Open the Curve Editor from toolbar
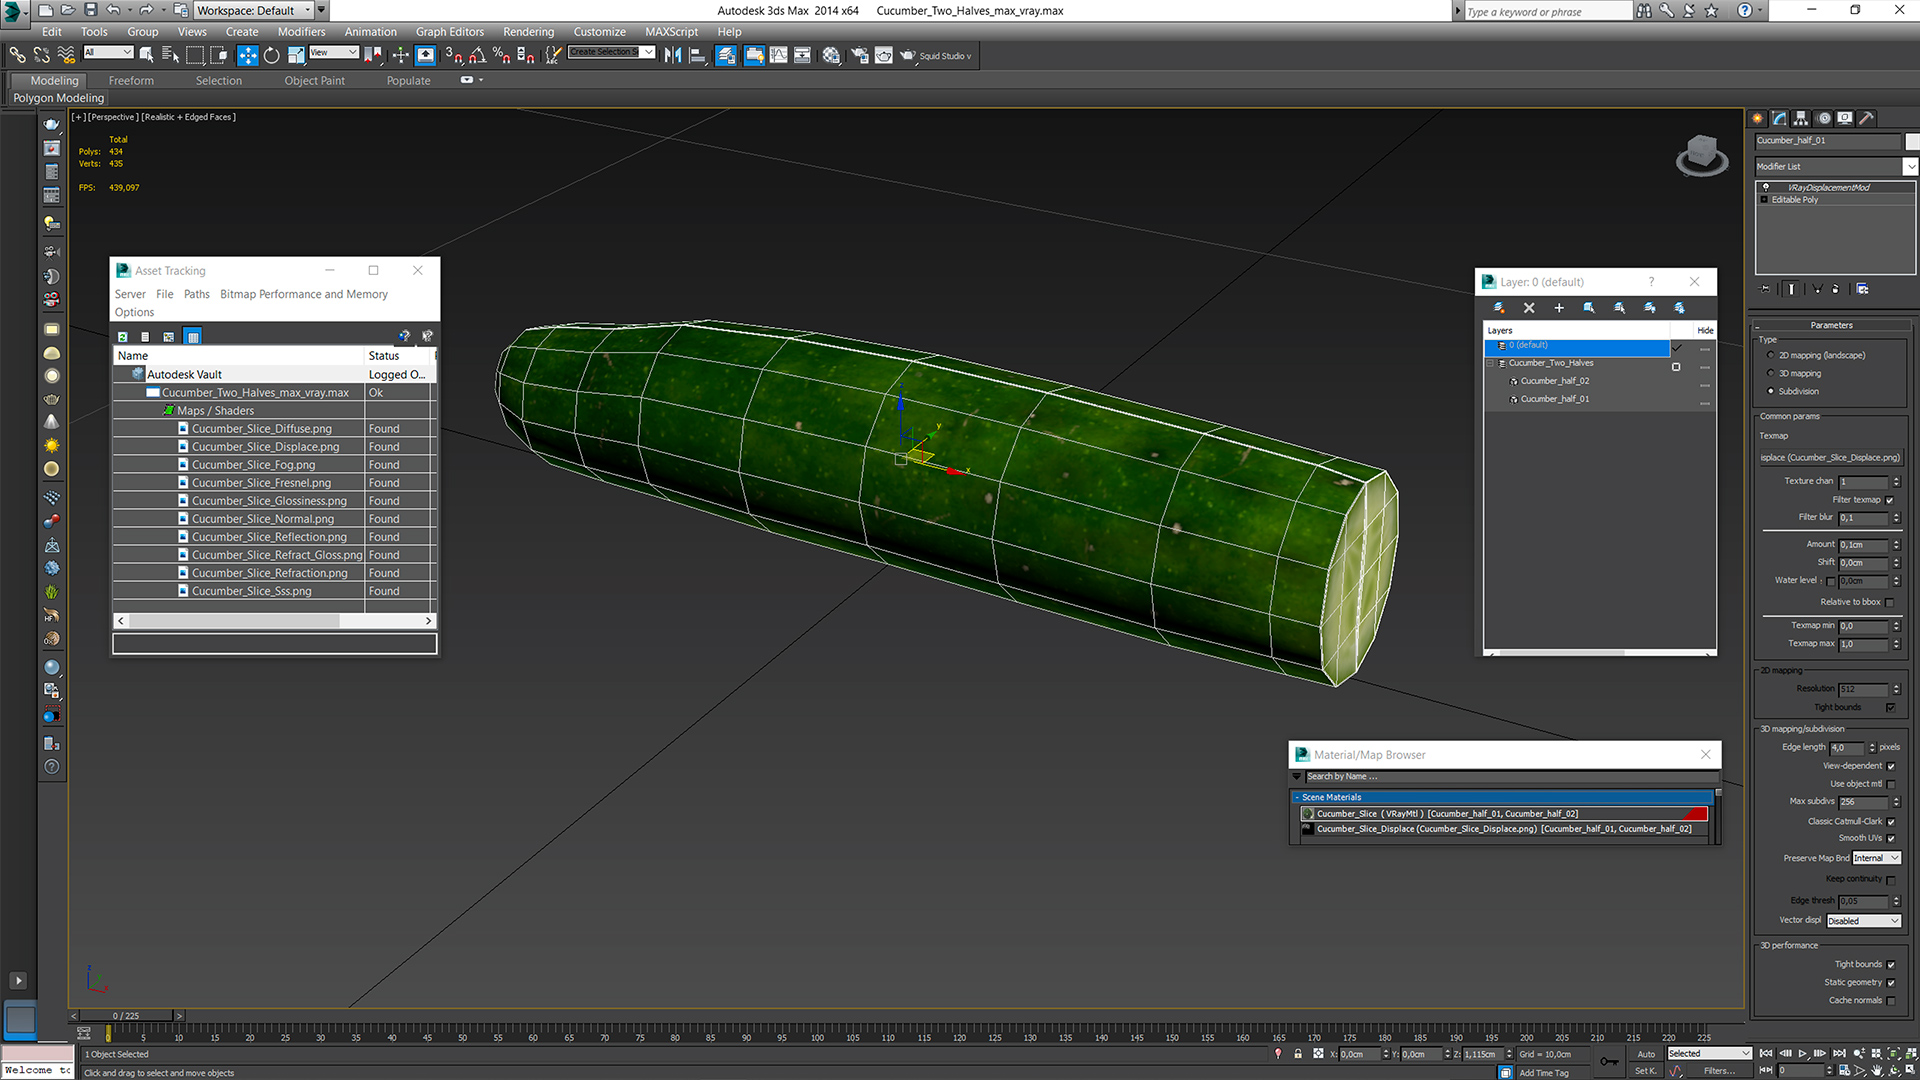 (778, 55)
